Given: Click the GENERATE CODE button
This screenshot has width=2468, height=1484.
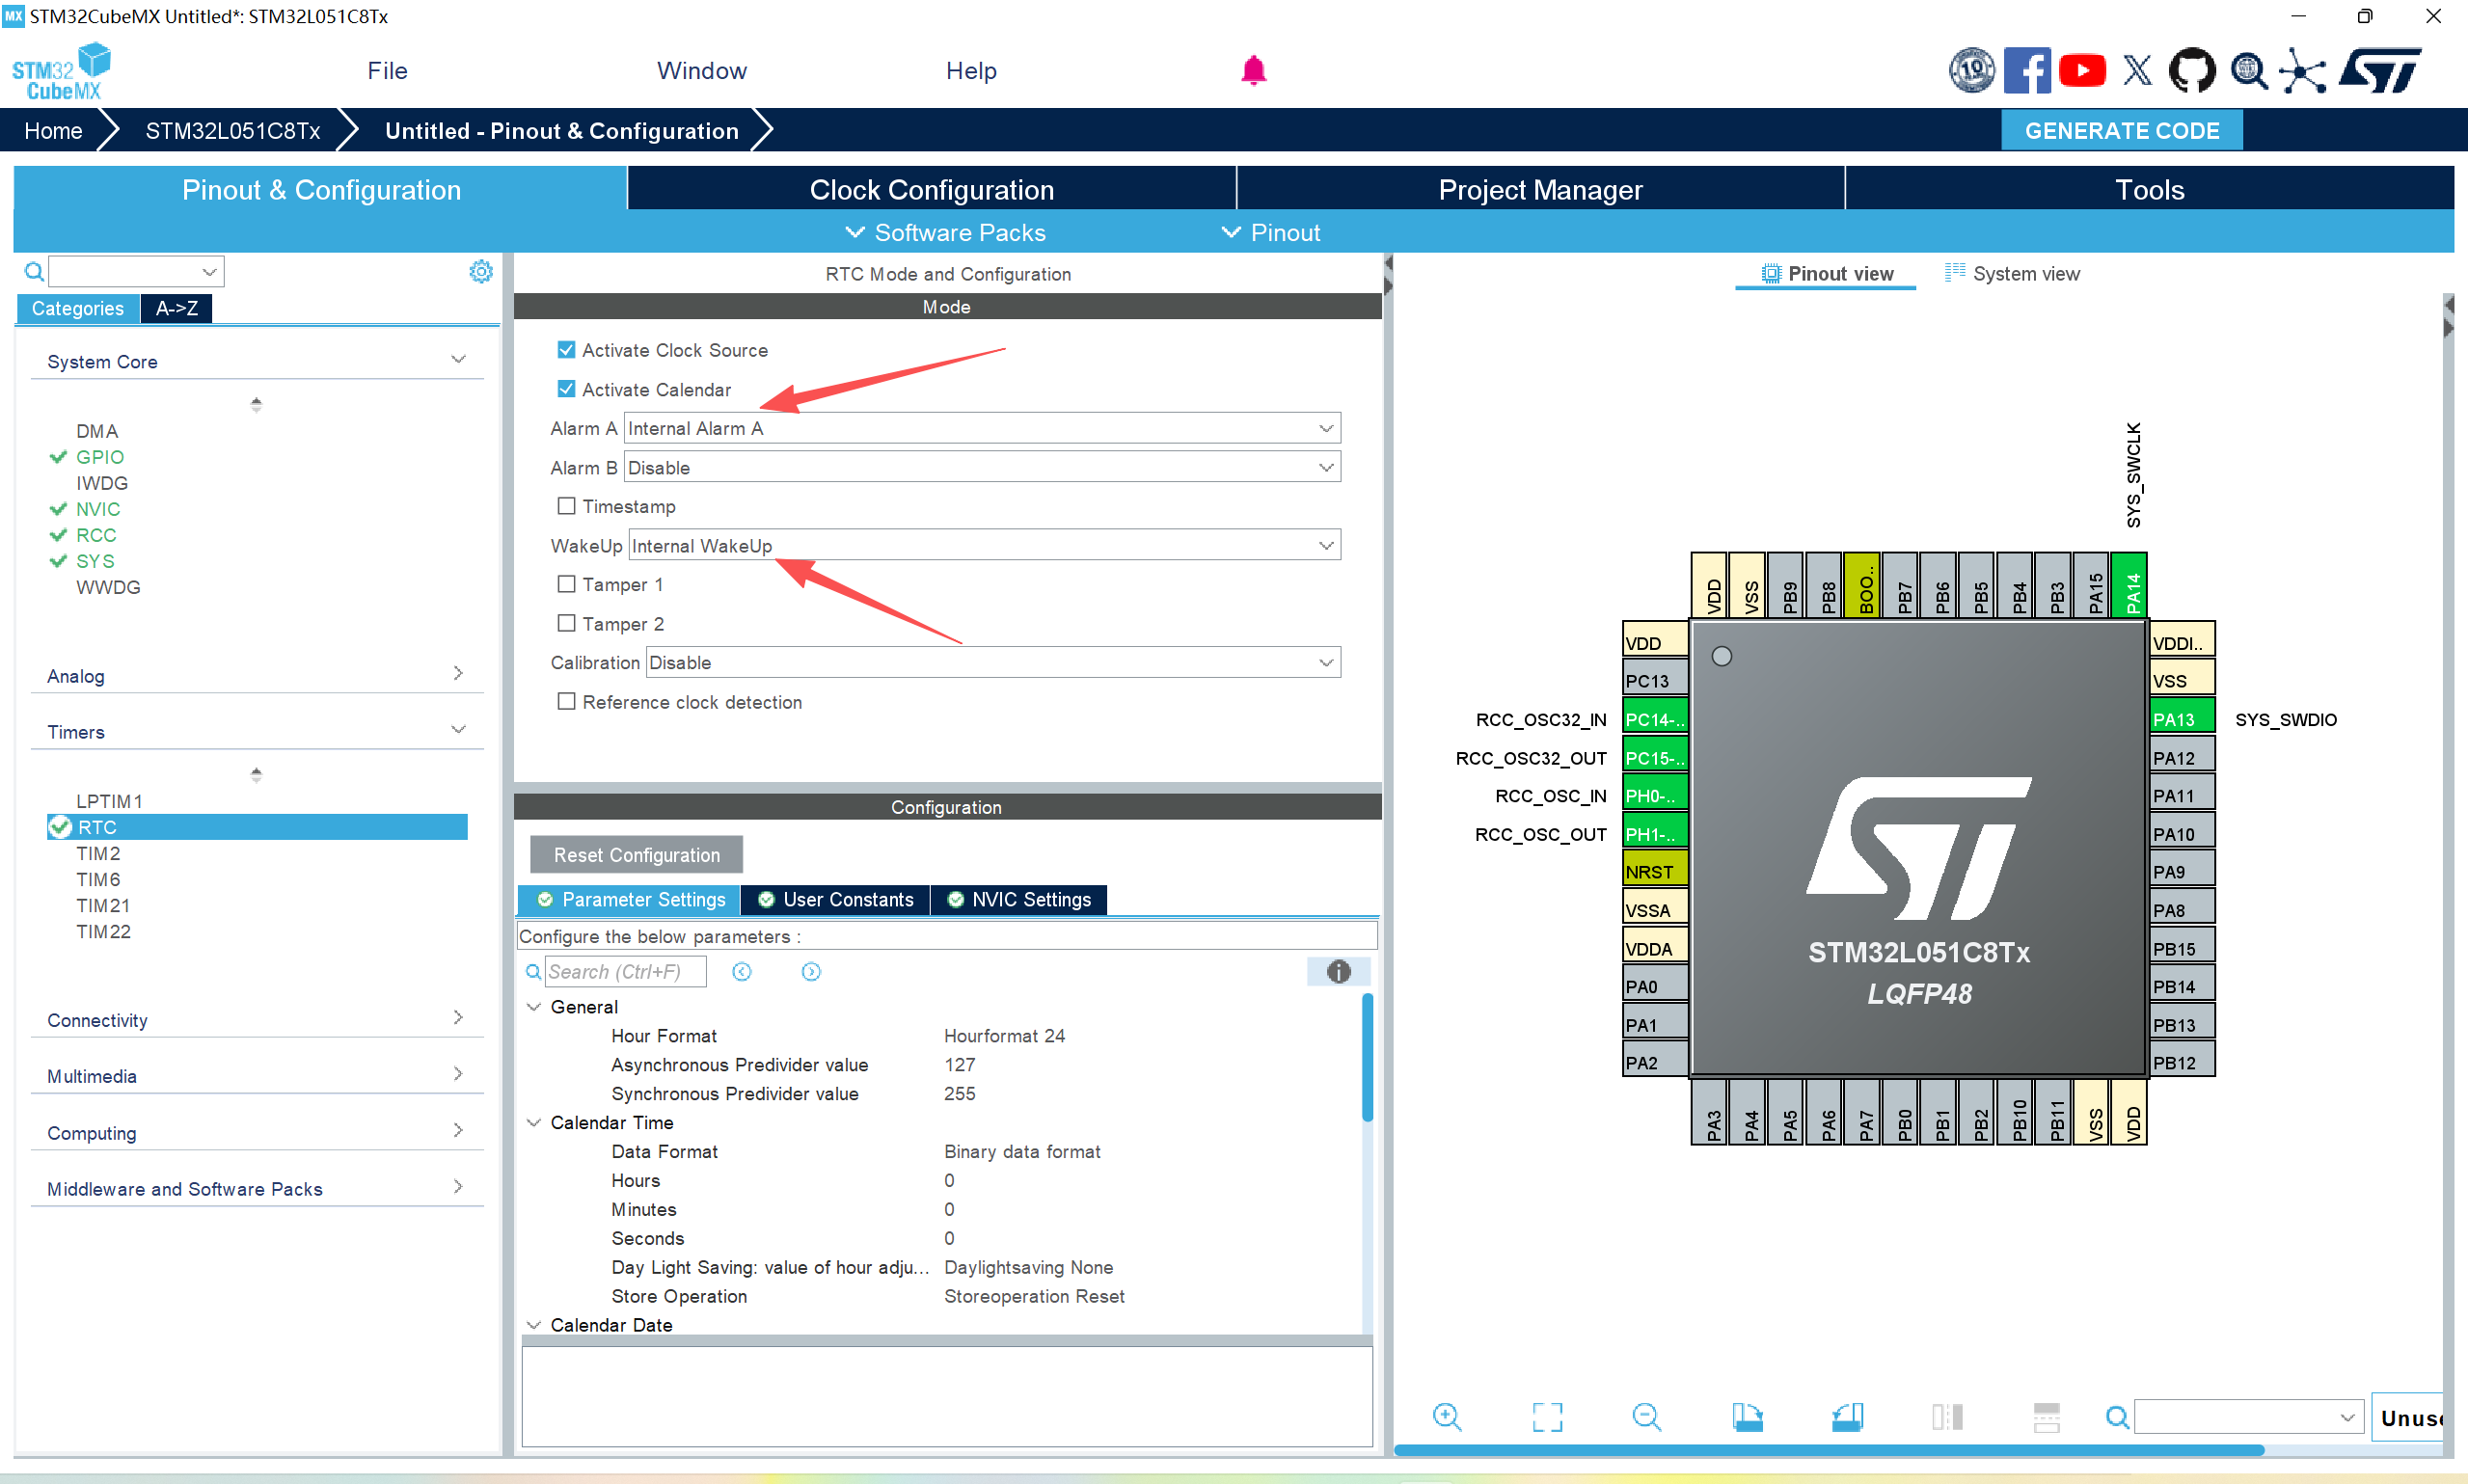Looking at the screenshot, I should (x=2121, y=130).
